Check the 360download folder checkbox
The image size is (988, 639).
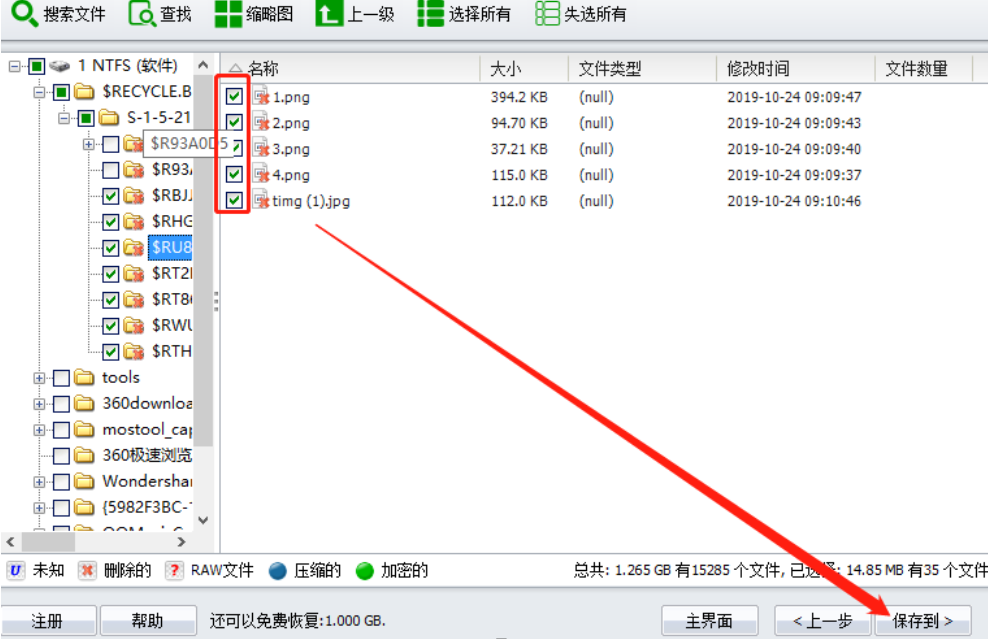[61, 403]
